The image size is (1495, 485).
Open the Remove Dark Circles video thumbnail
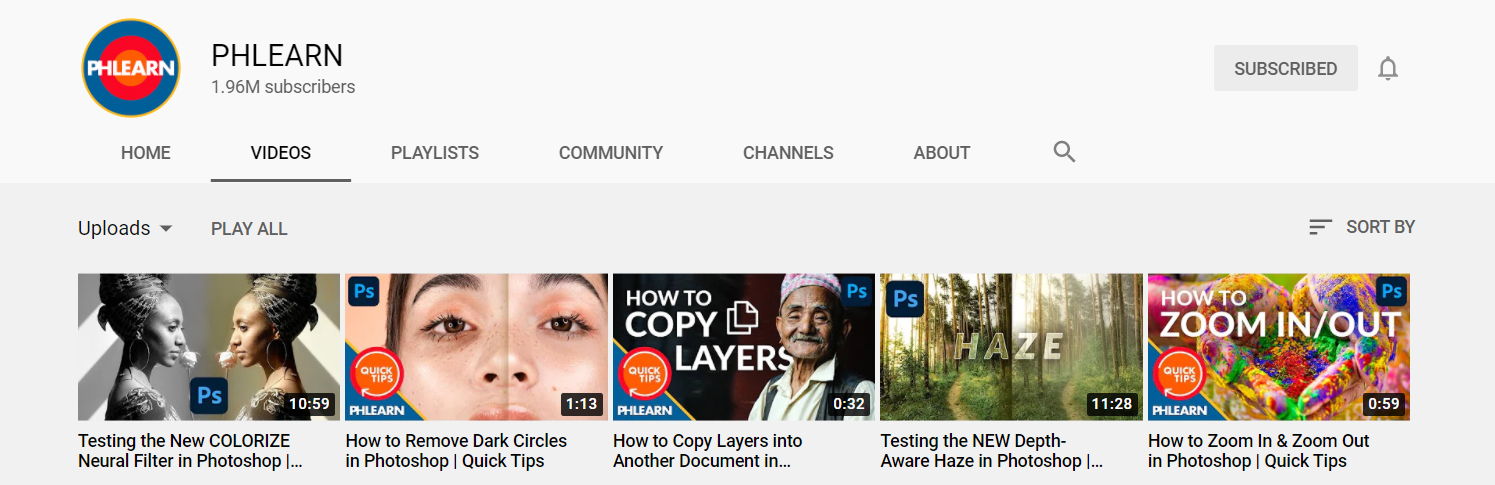click(476, 347)
